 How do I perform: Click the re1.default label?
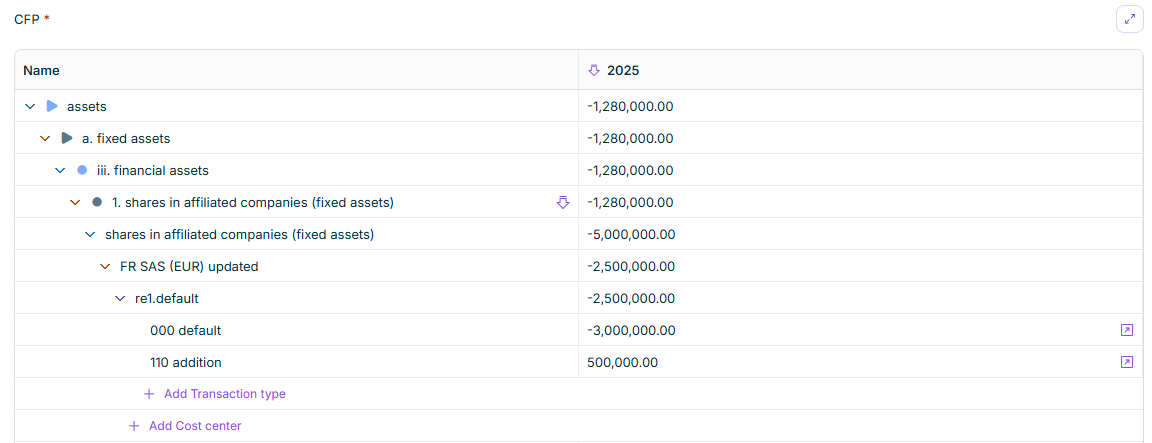point(167,298)
